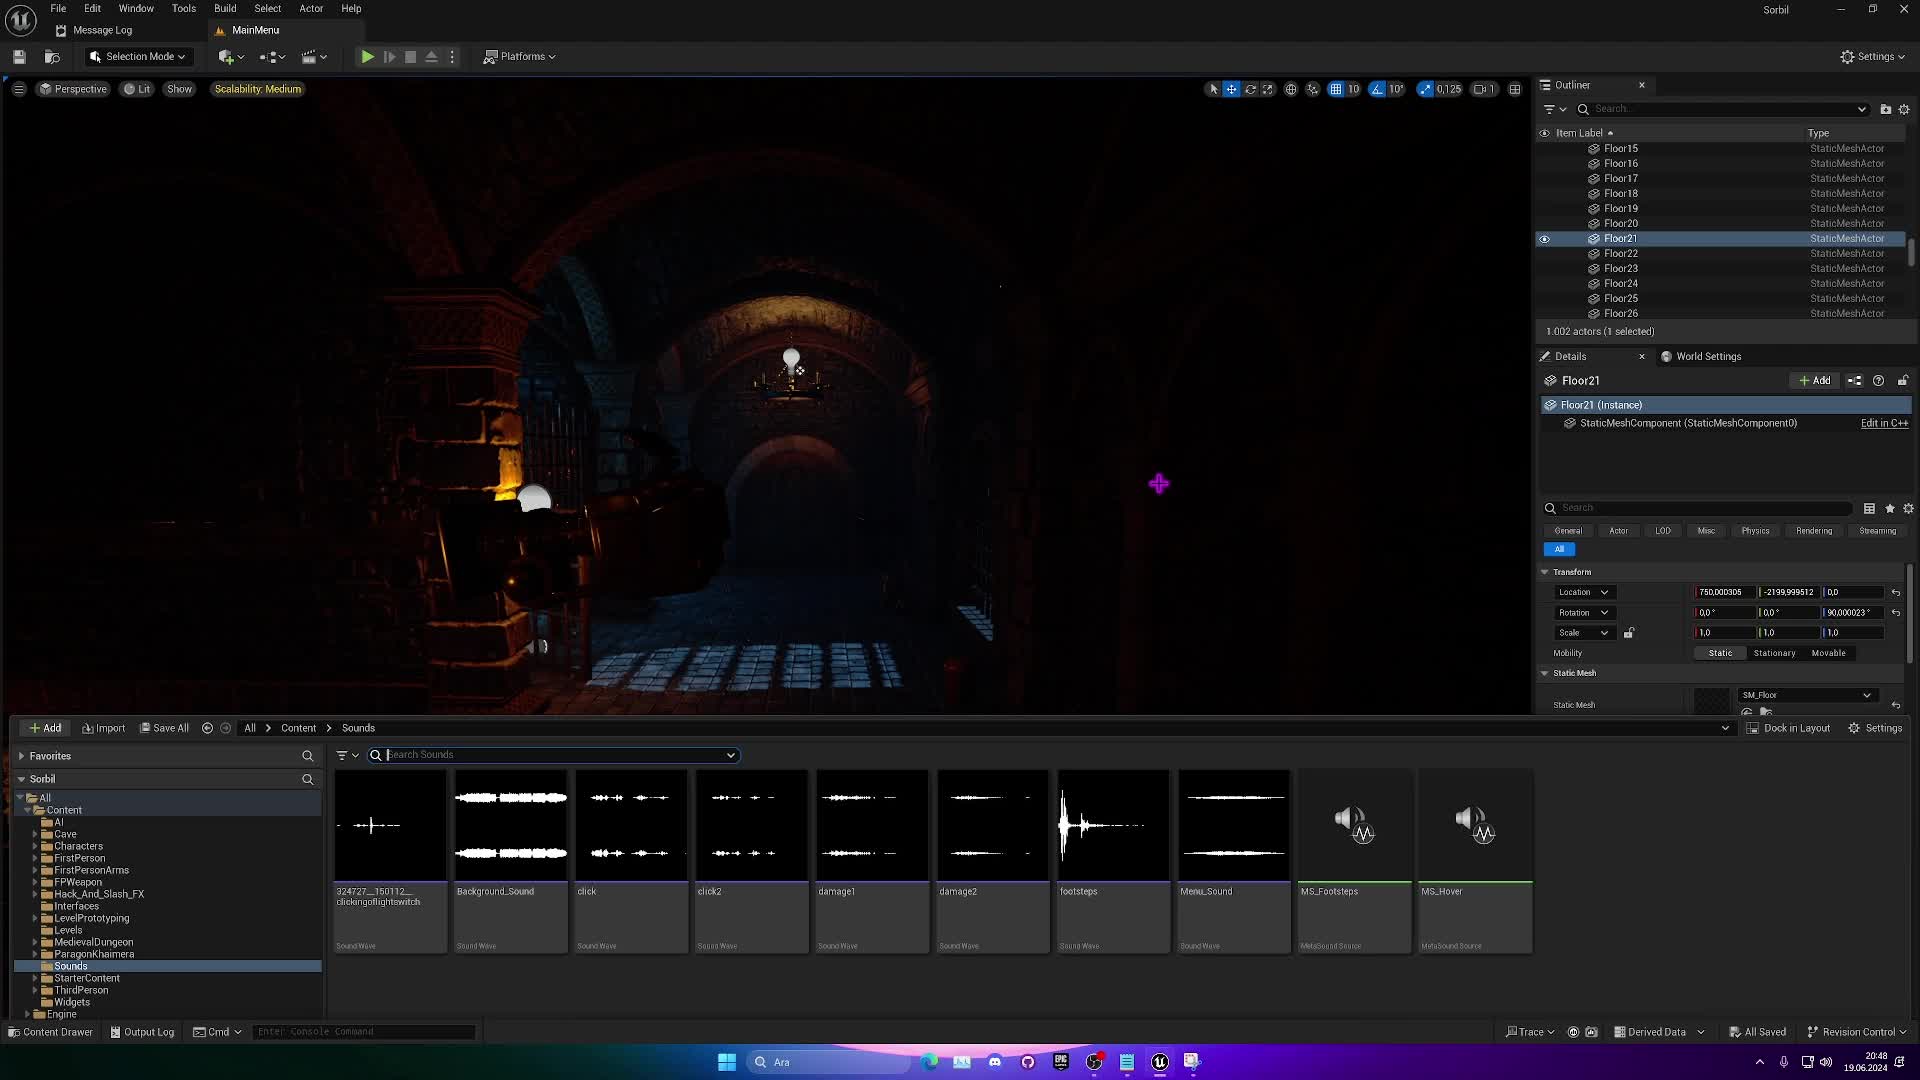Open the Lit view mode menu
Viewport: 1920px width, 1080px height.
[137, 89]
